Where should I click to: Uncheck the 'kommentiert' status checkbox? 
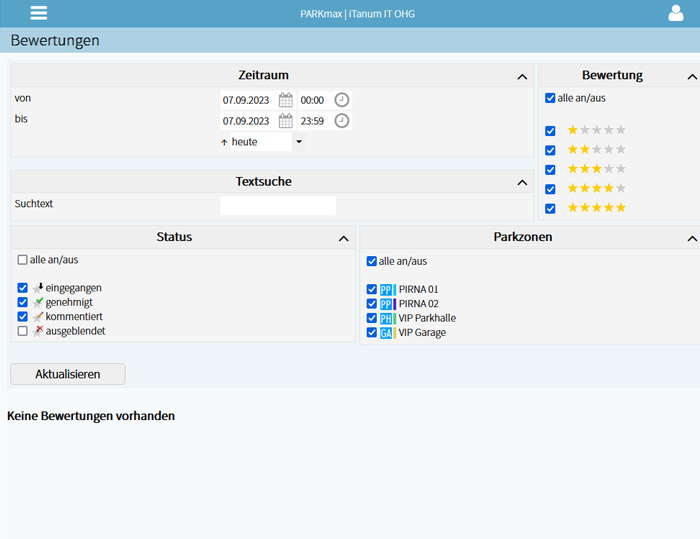coord(22,316)
